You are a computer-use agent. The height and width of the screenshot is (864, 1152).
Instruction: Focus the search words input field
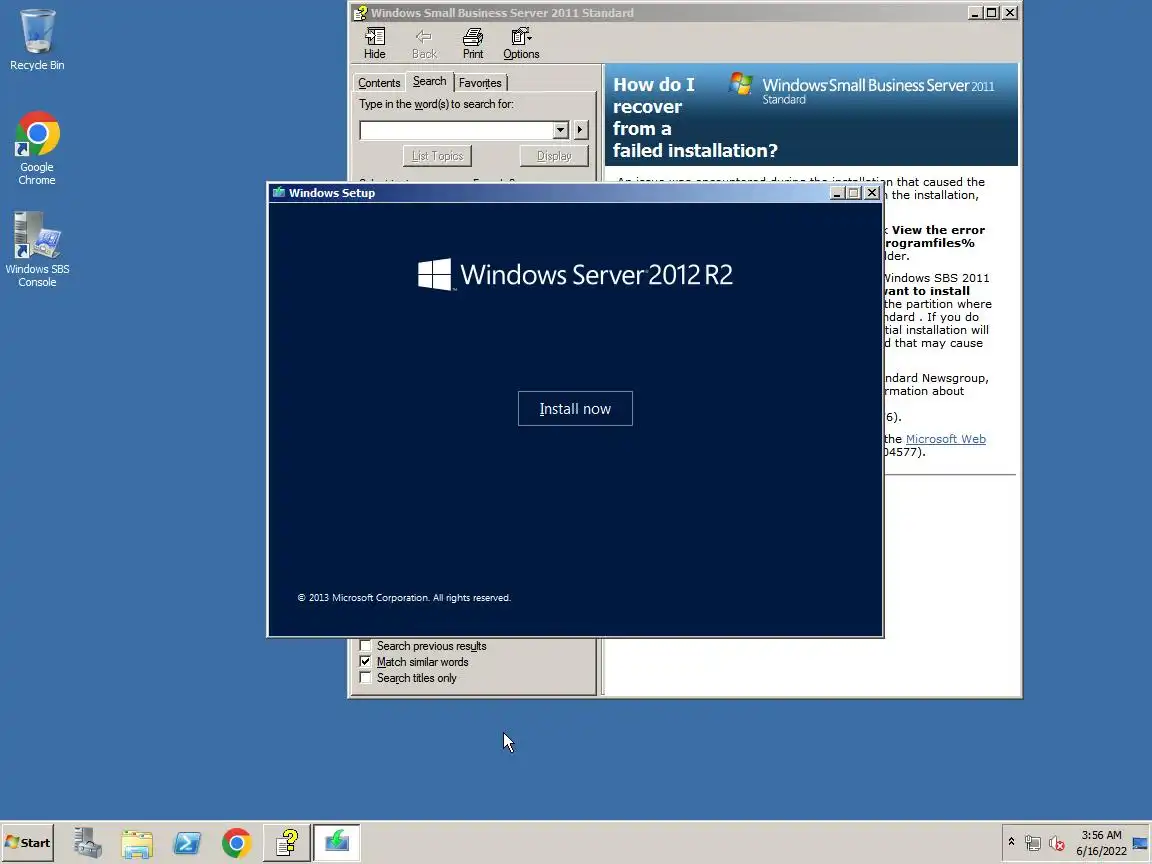tap(456, 130)
